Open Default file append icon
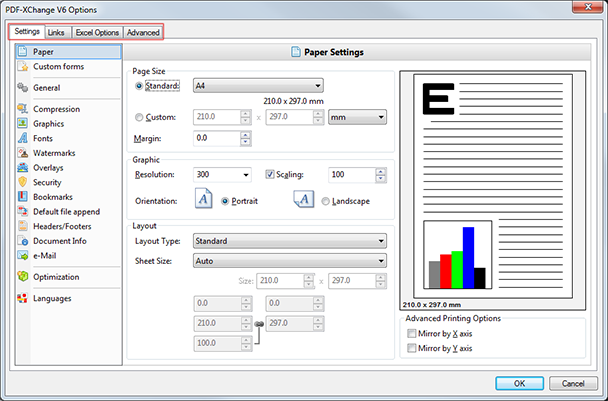This screenshot has height=401, width=608. pos(23,211)
